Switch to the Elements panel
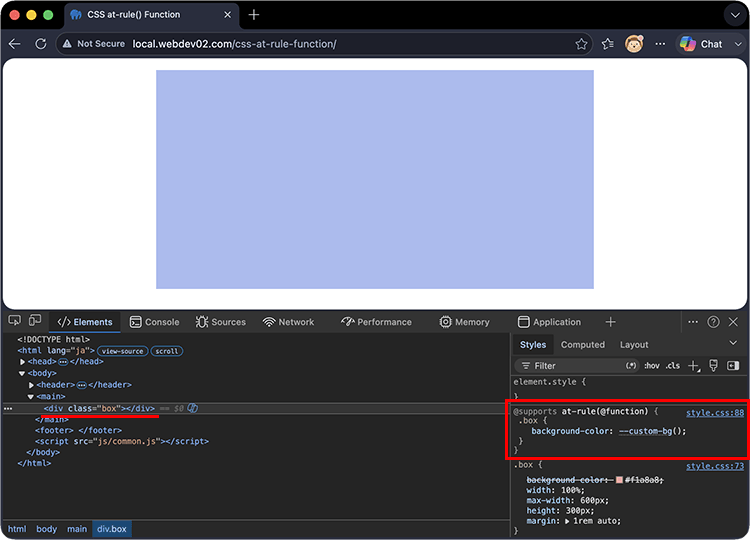 (85, 322)
